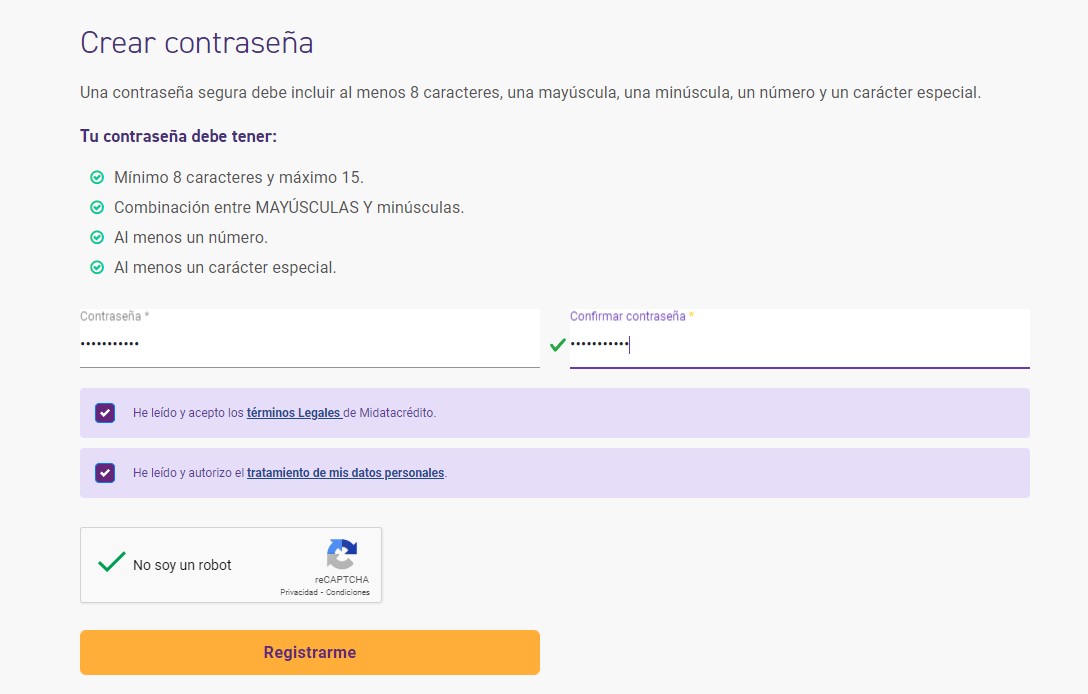The height and width of the screenshot is (694, 1088).
Task: Click the check icon next to 'Combinación entre MAYÚSCULAS'
Action: 97,207
